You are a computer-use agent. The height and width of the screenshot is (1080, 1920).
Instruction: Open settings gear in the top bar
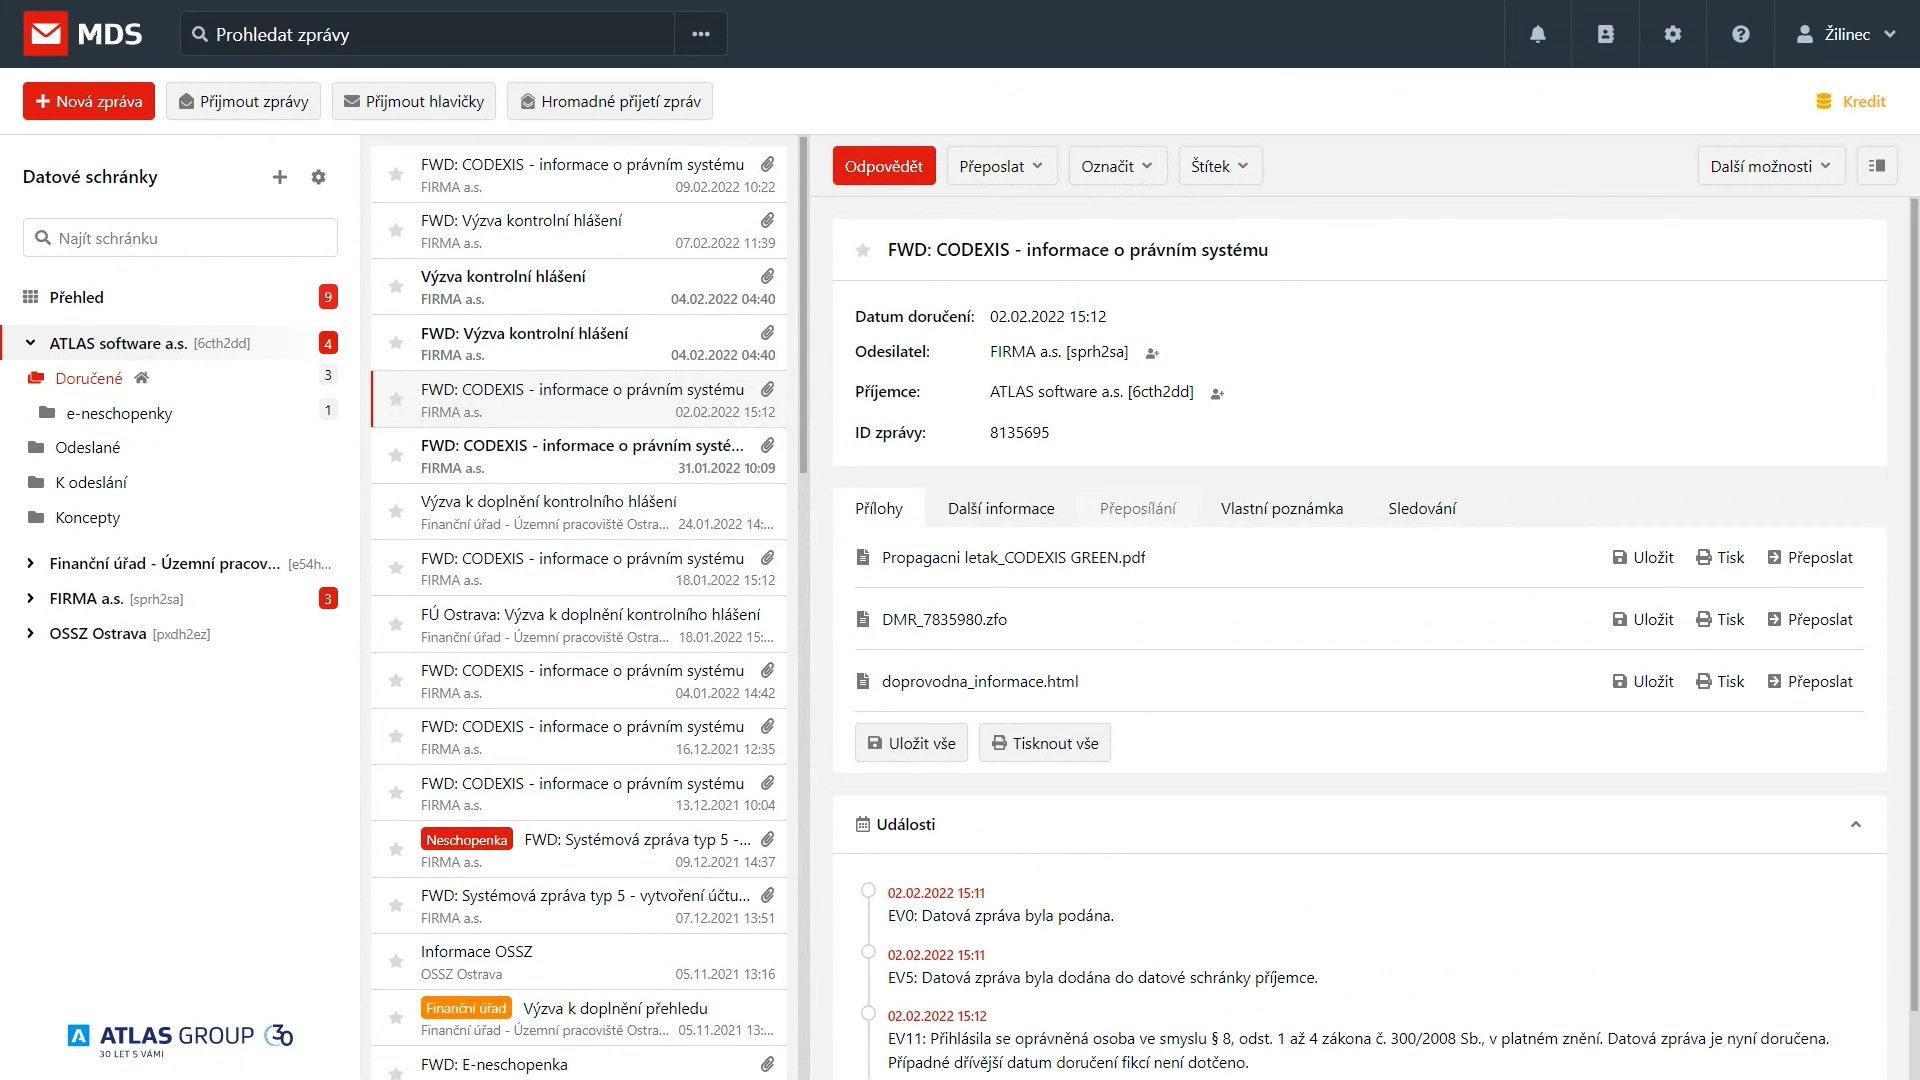(x=1673, y=34)
